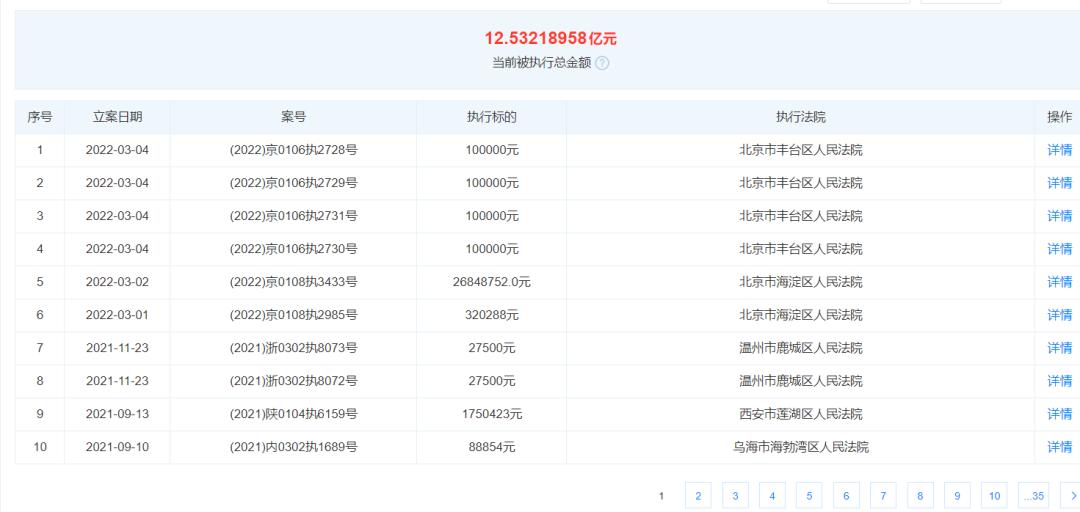This screenshot has width=1080, height=512.
Task: Select current page number 1
Action: tap(661, 495)
